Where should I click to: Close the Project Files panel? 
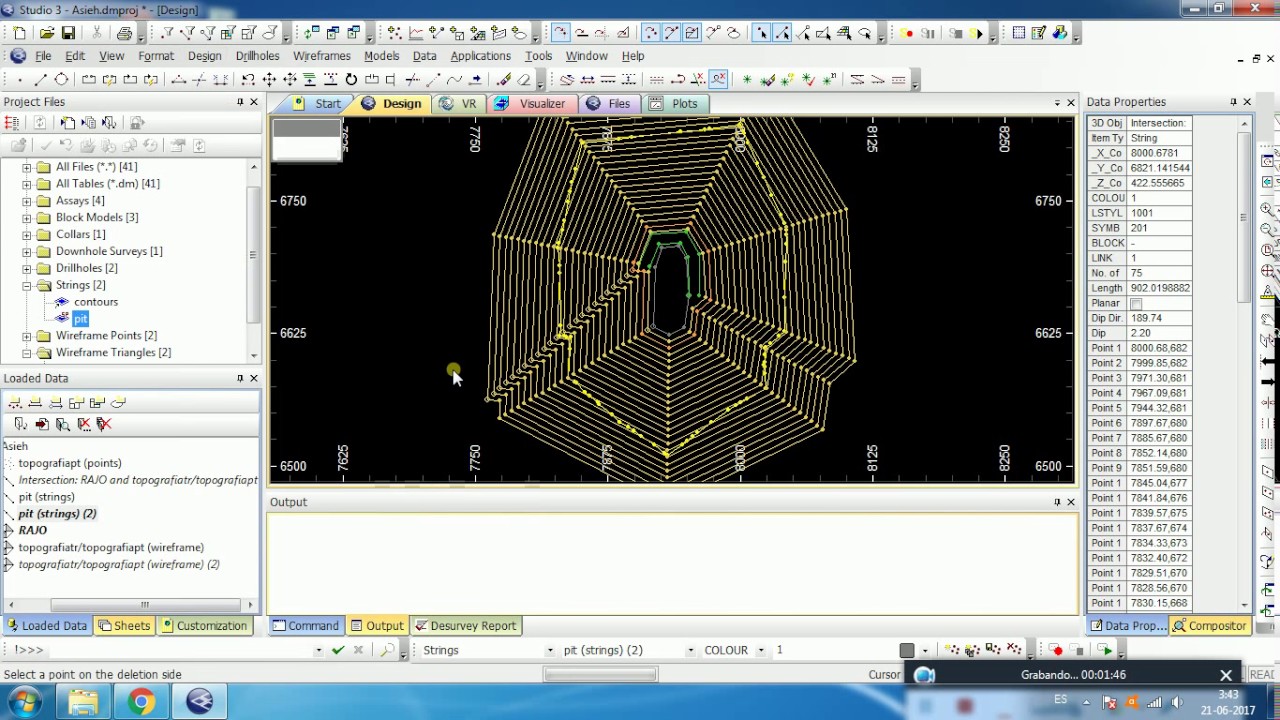click(253, 102)
